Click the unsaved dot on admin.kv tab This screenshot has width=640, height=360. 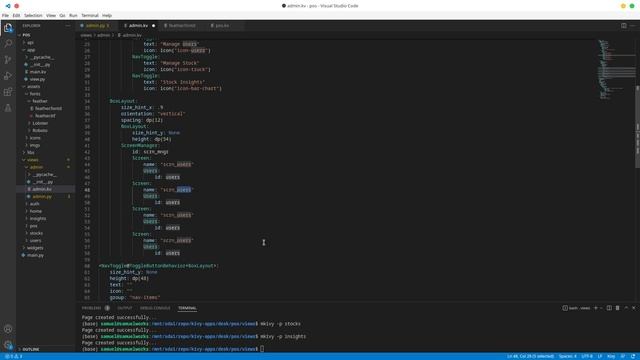pyautogui.click(x=153, y=26)
